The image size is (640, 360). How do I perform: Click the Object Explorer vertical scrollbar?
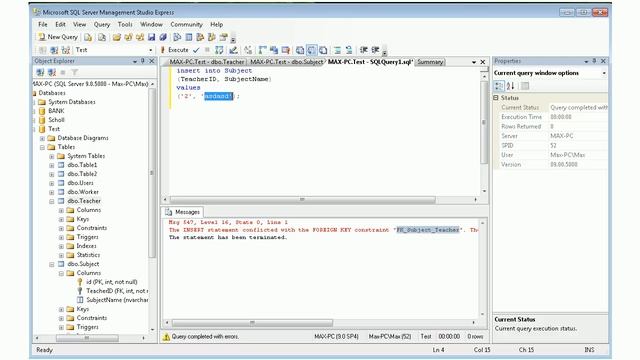[x=152, y=173]
